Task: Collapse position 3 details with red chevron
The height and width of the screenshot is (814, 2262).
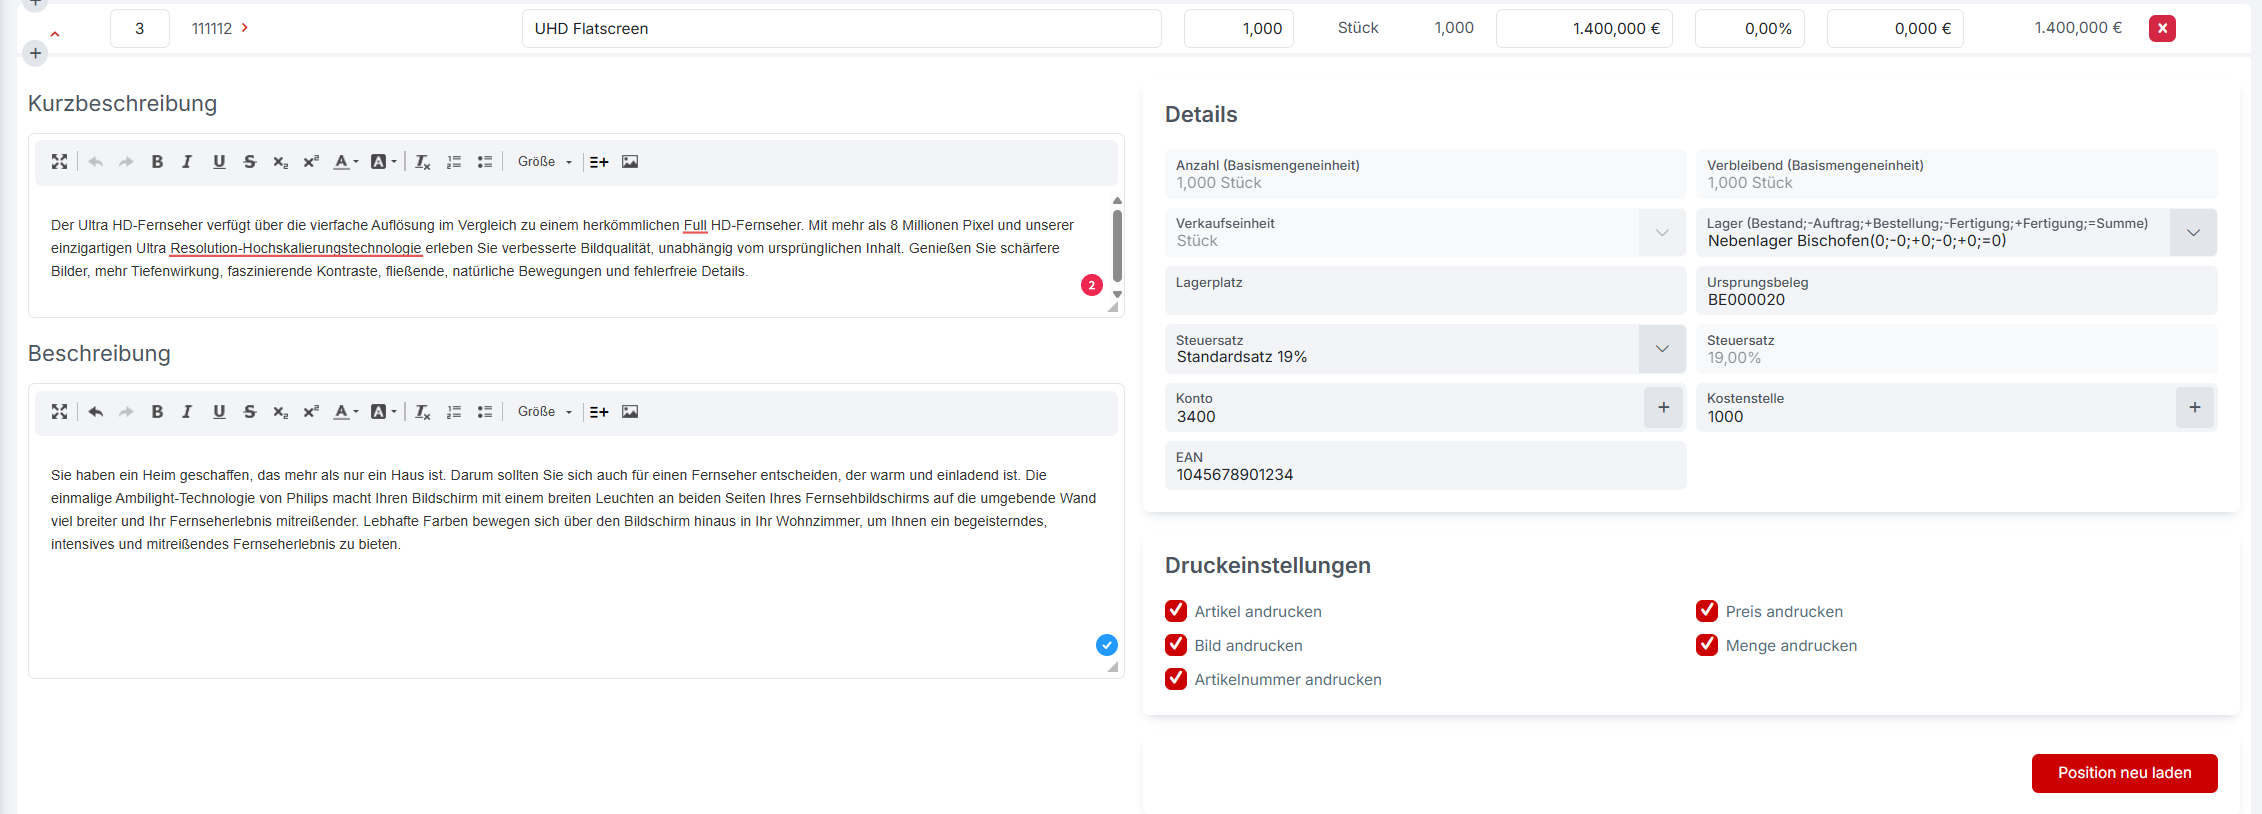Action: pyautogui.click(x=55, y=34)
